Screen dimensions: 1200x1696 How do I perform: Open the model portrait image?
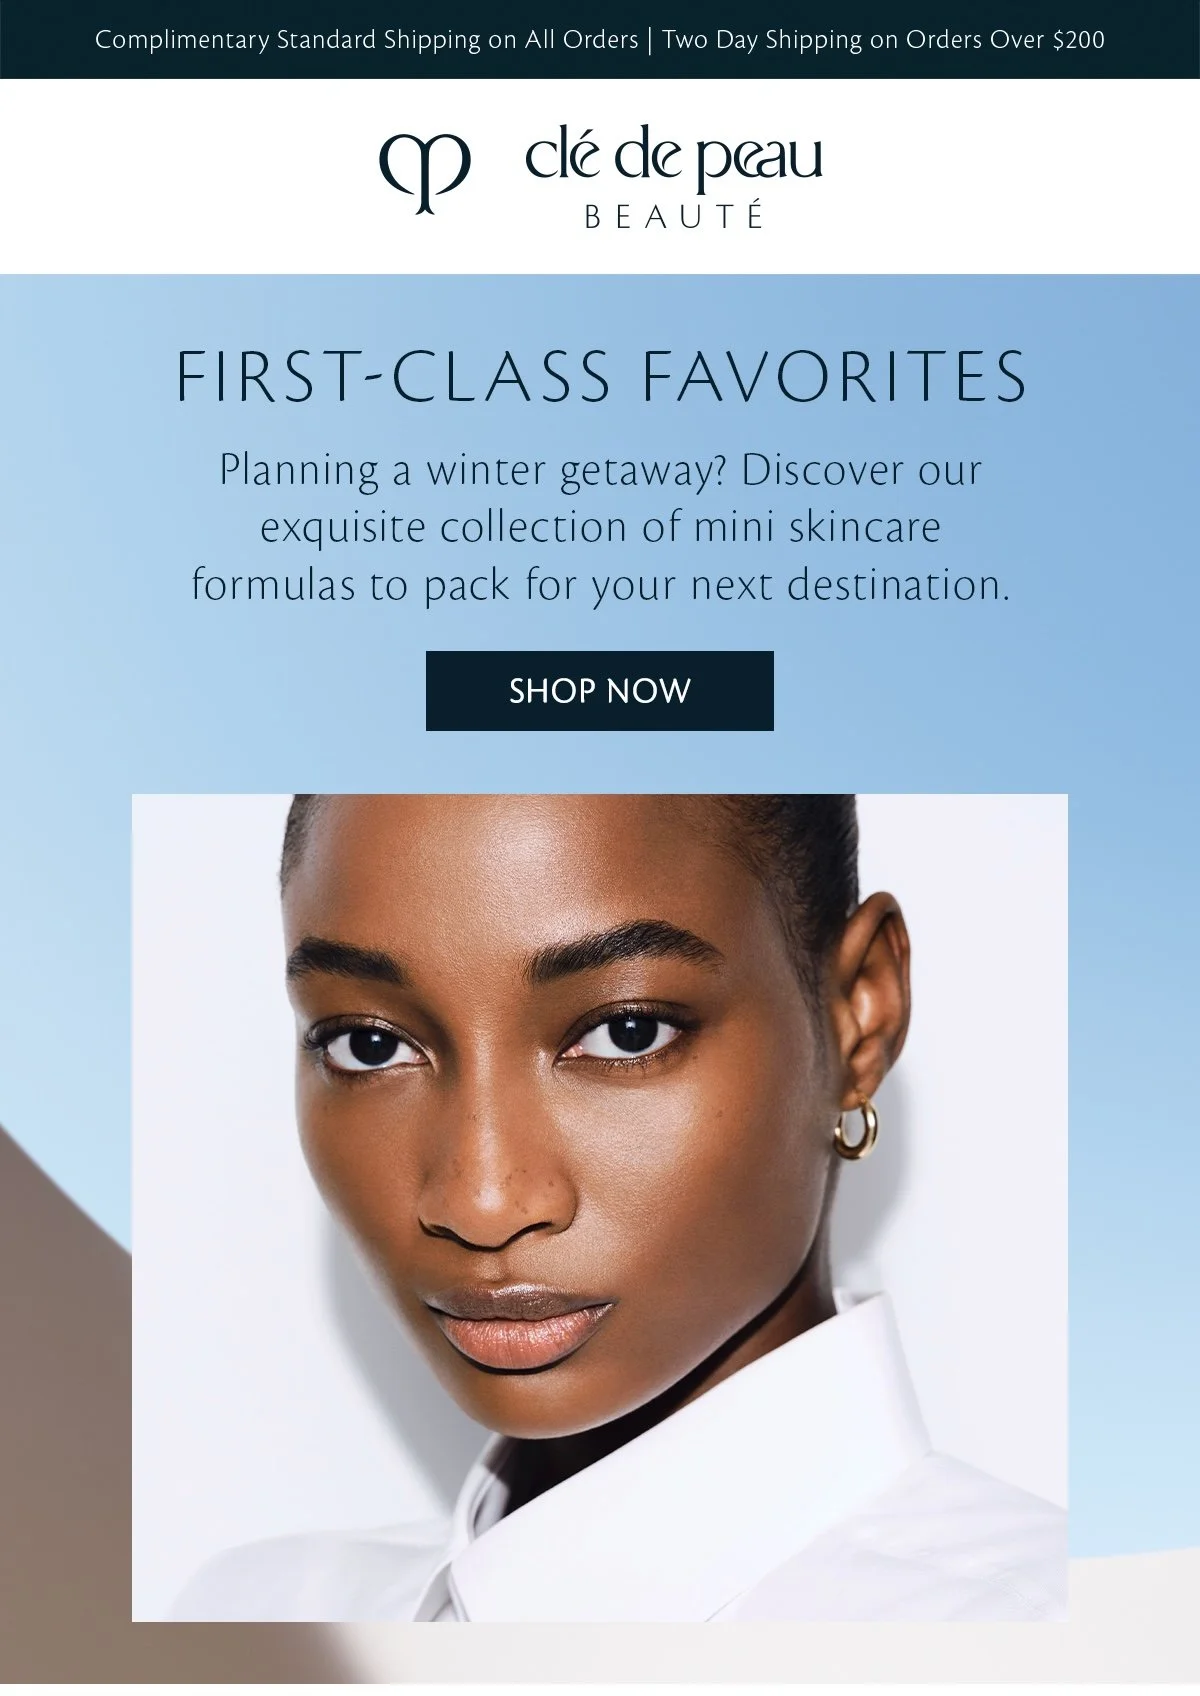(x=600, y=1208)
